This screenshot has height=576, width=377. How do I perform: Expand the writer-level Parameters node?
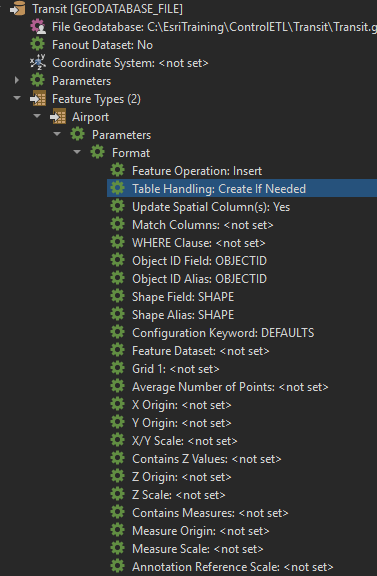[17, 80]
